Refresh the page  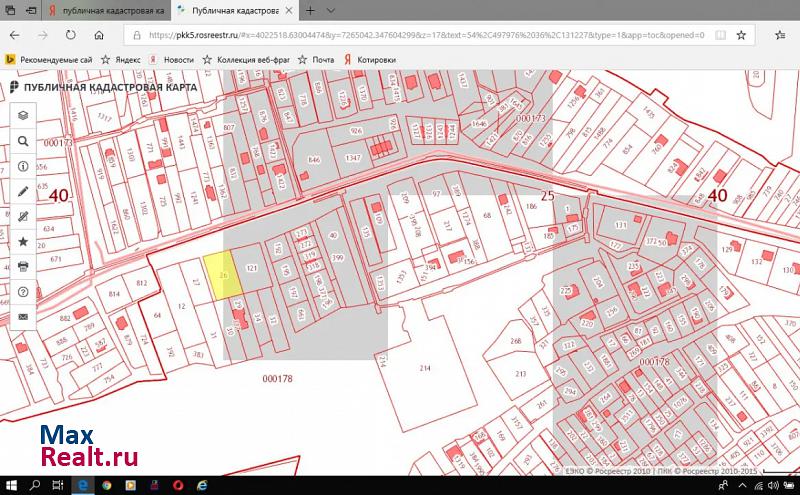tap(68, 34)
